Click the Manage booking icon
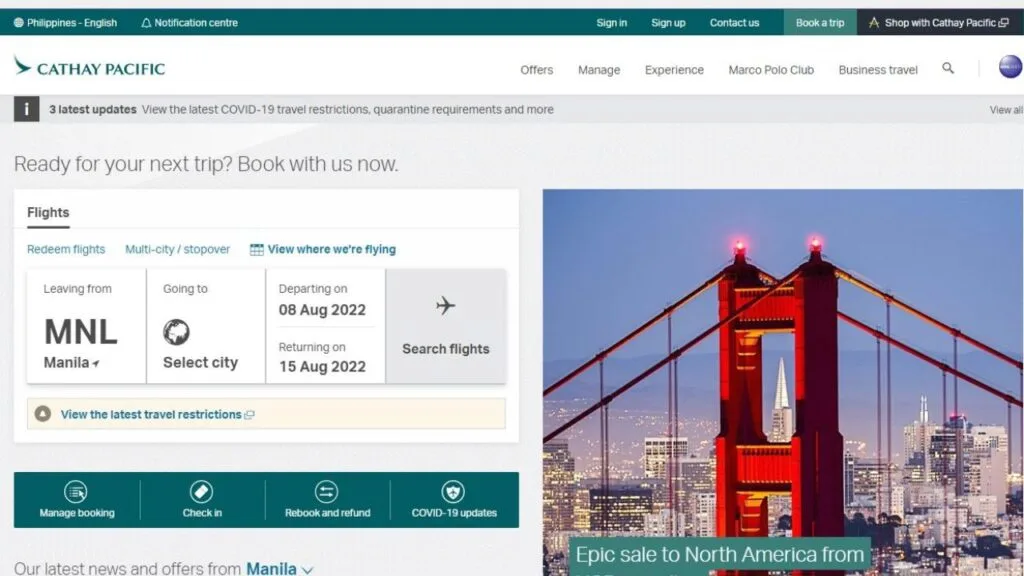Image resolution: width=1024 pixels, height=576 pixels. click(x=76, y=492)
